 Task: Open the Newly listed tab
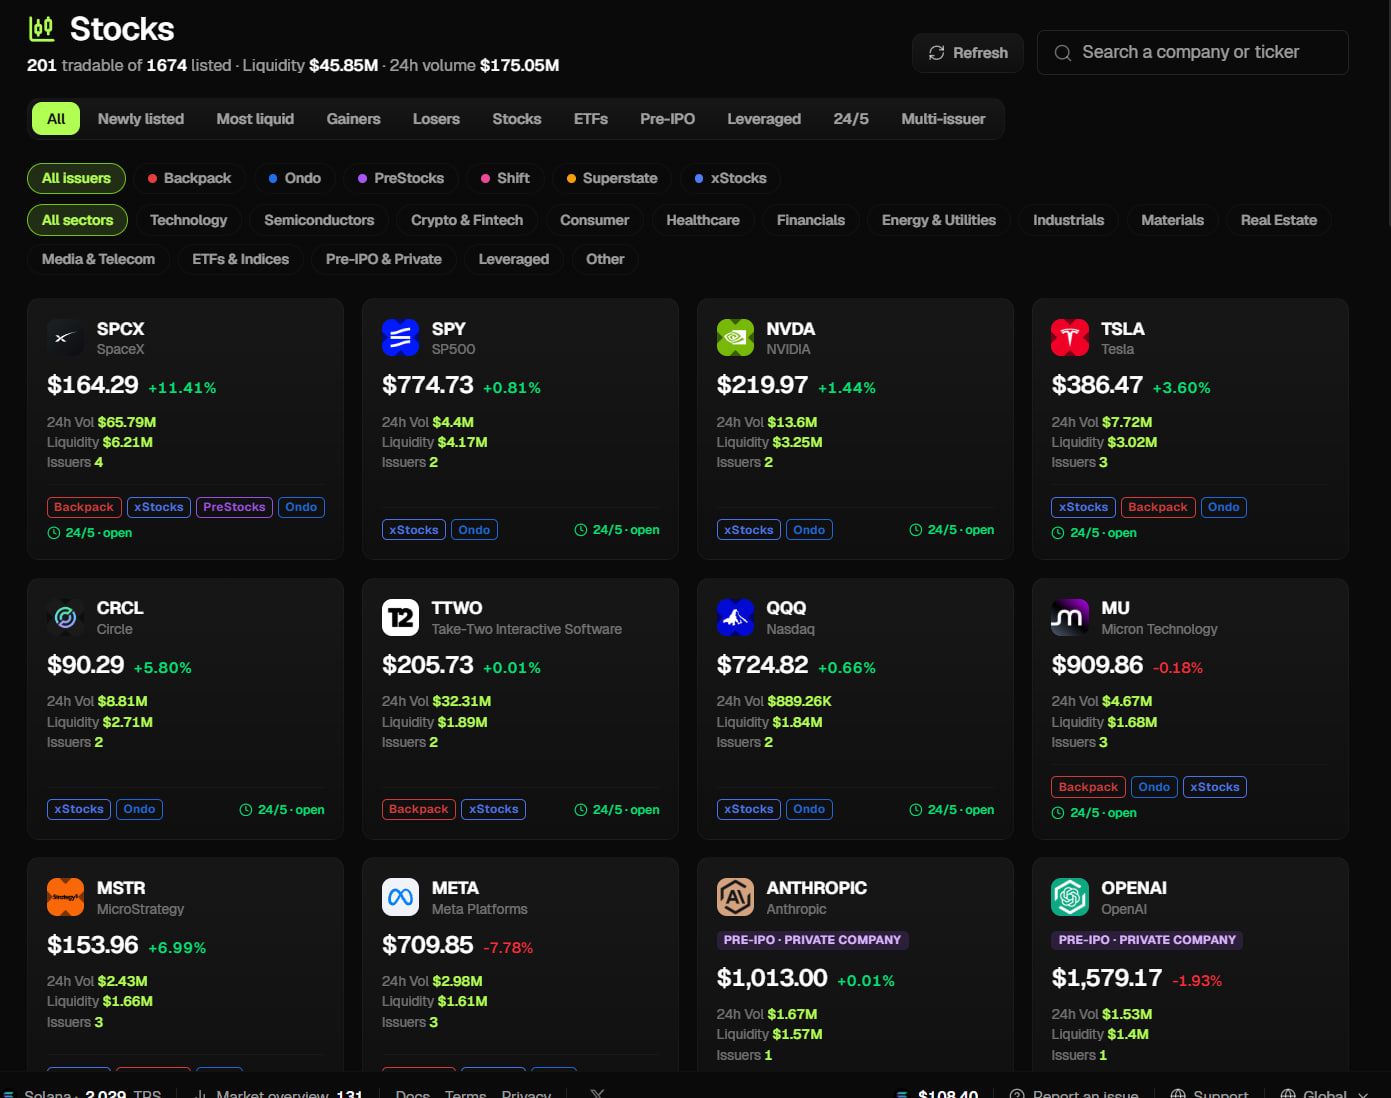click(x=141, y=119)
